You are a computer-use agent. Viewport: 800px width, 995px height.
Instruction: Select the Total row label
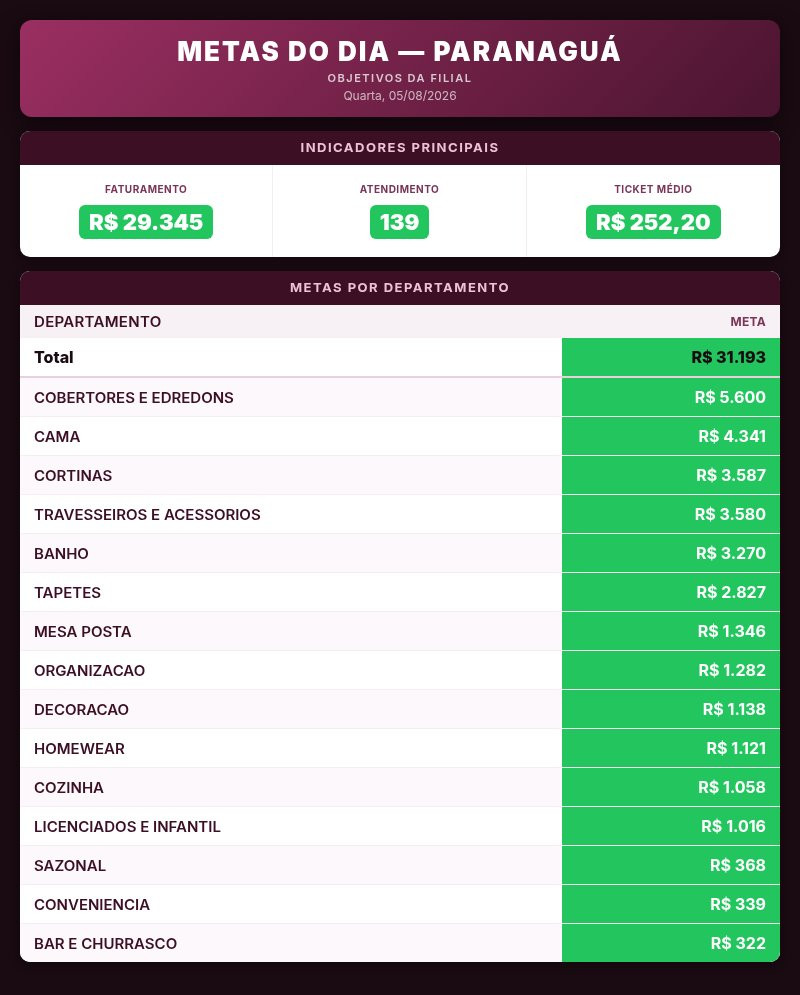coord(54,357)
